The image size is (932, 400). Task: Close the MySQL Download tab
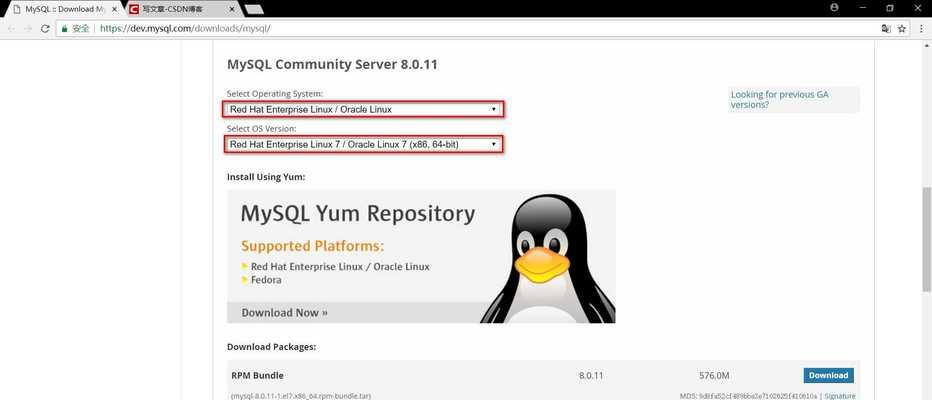pyautogui.click(x=115, y=10)
